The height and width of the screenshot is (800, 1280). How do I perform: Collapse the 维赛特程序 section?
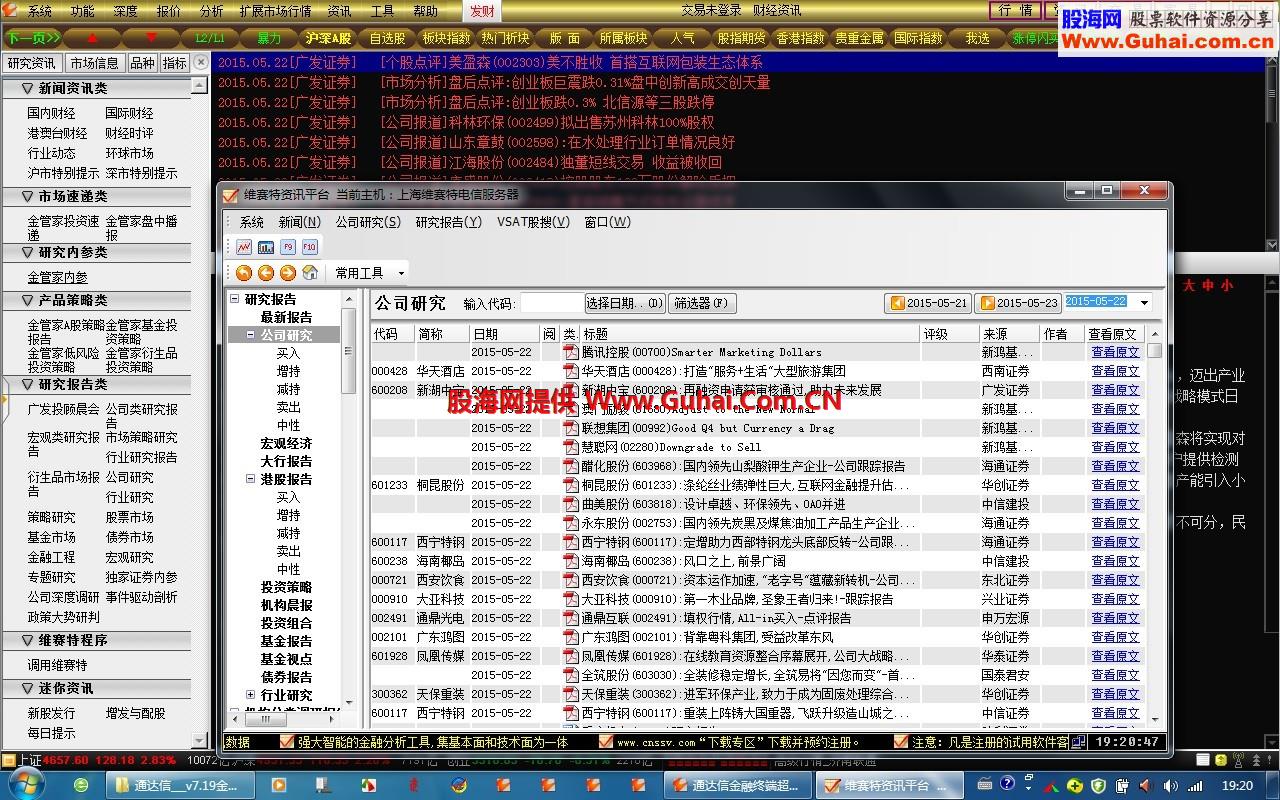click(27, 640)
